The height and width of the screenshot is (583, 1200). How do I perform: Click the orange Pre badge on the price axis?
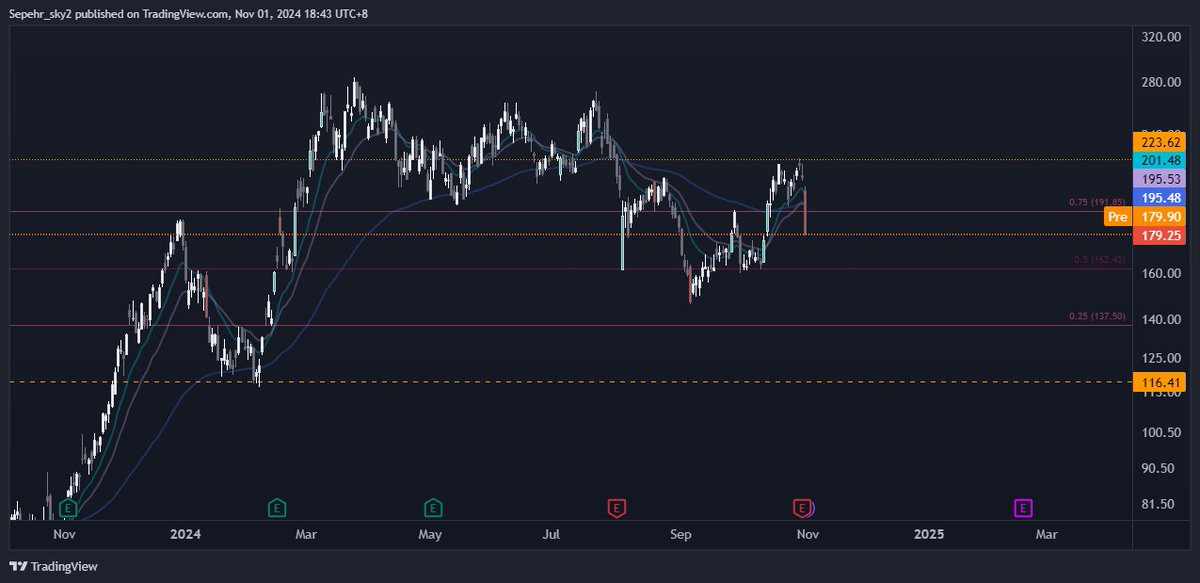click(1116, 217)
